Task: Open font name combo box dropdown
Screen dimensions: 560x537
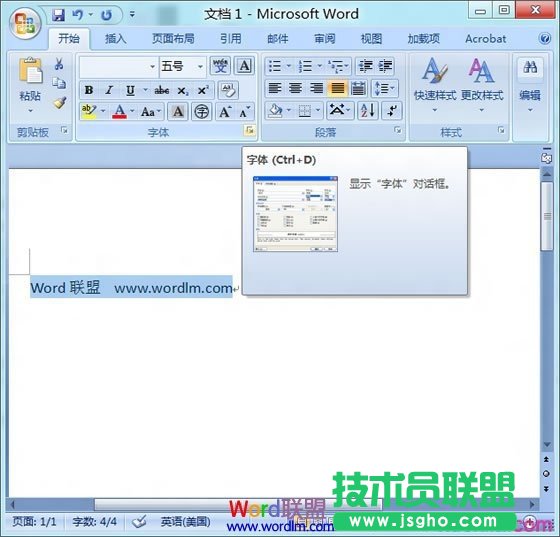Action: point(152,66)
